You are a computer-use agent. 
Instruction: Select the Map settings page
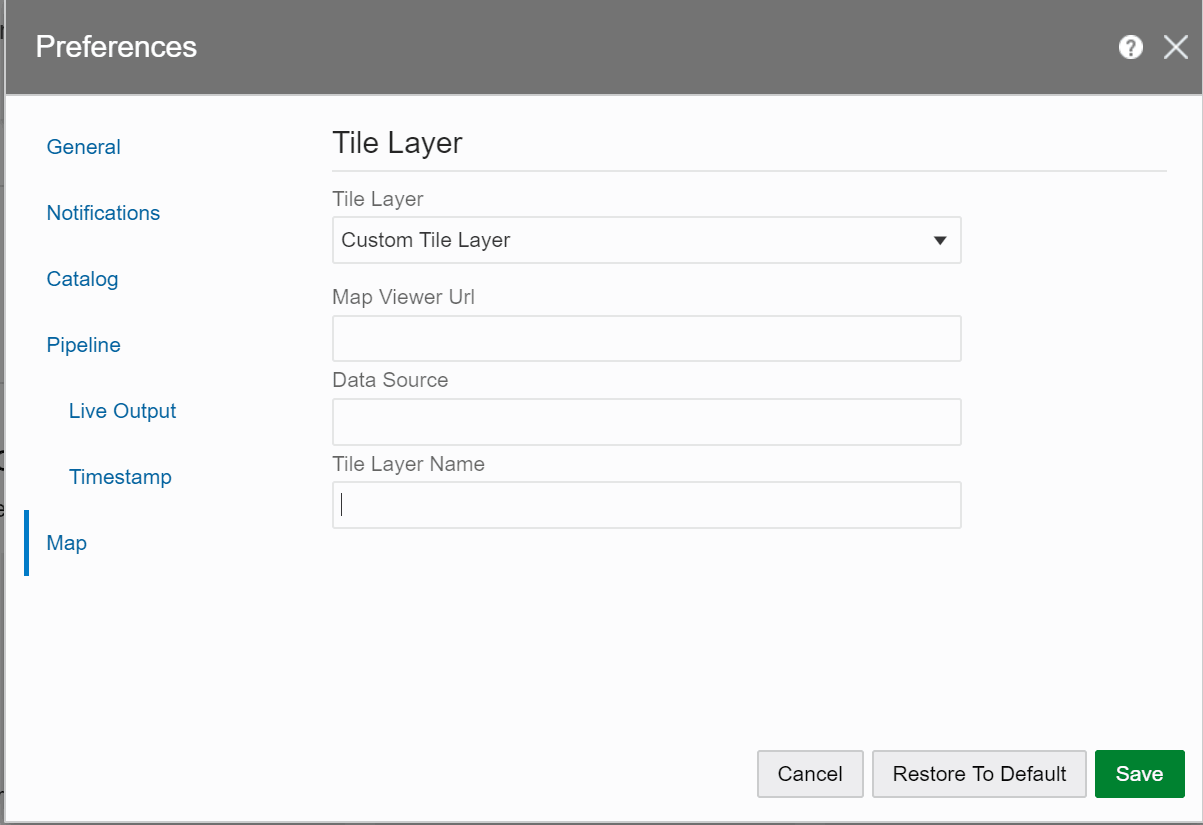pyautogui.click(x=66, y=543)
